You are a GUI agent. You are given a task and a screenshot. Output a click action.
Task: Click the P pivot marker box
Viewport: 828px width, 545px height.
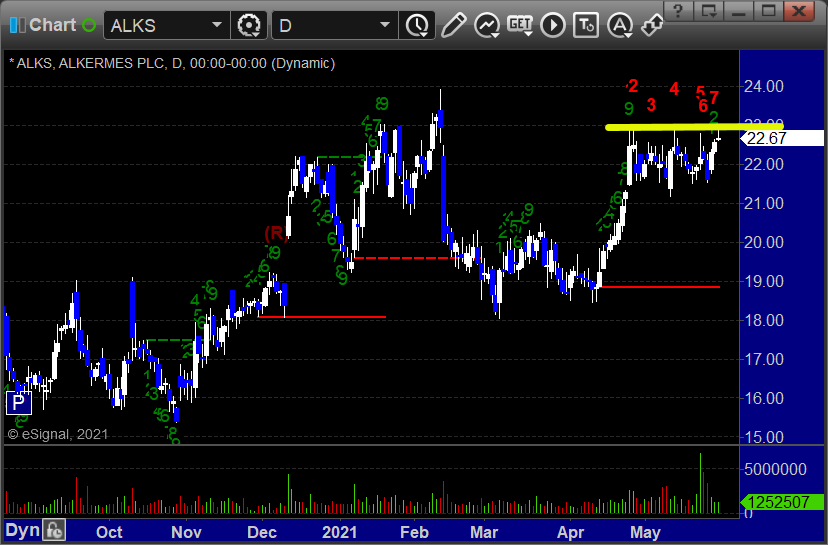coord(18,403)
